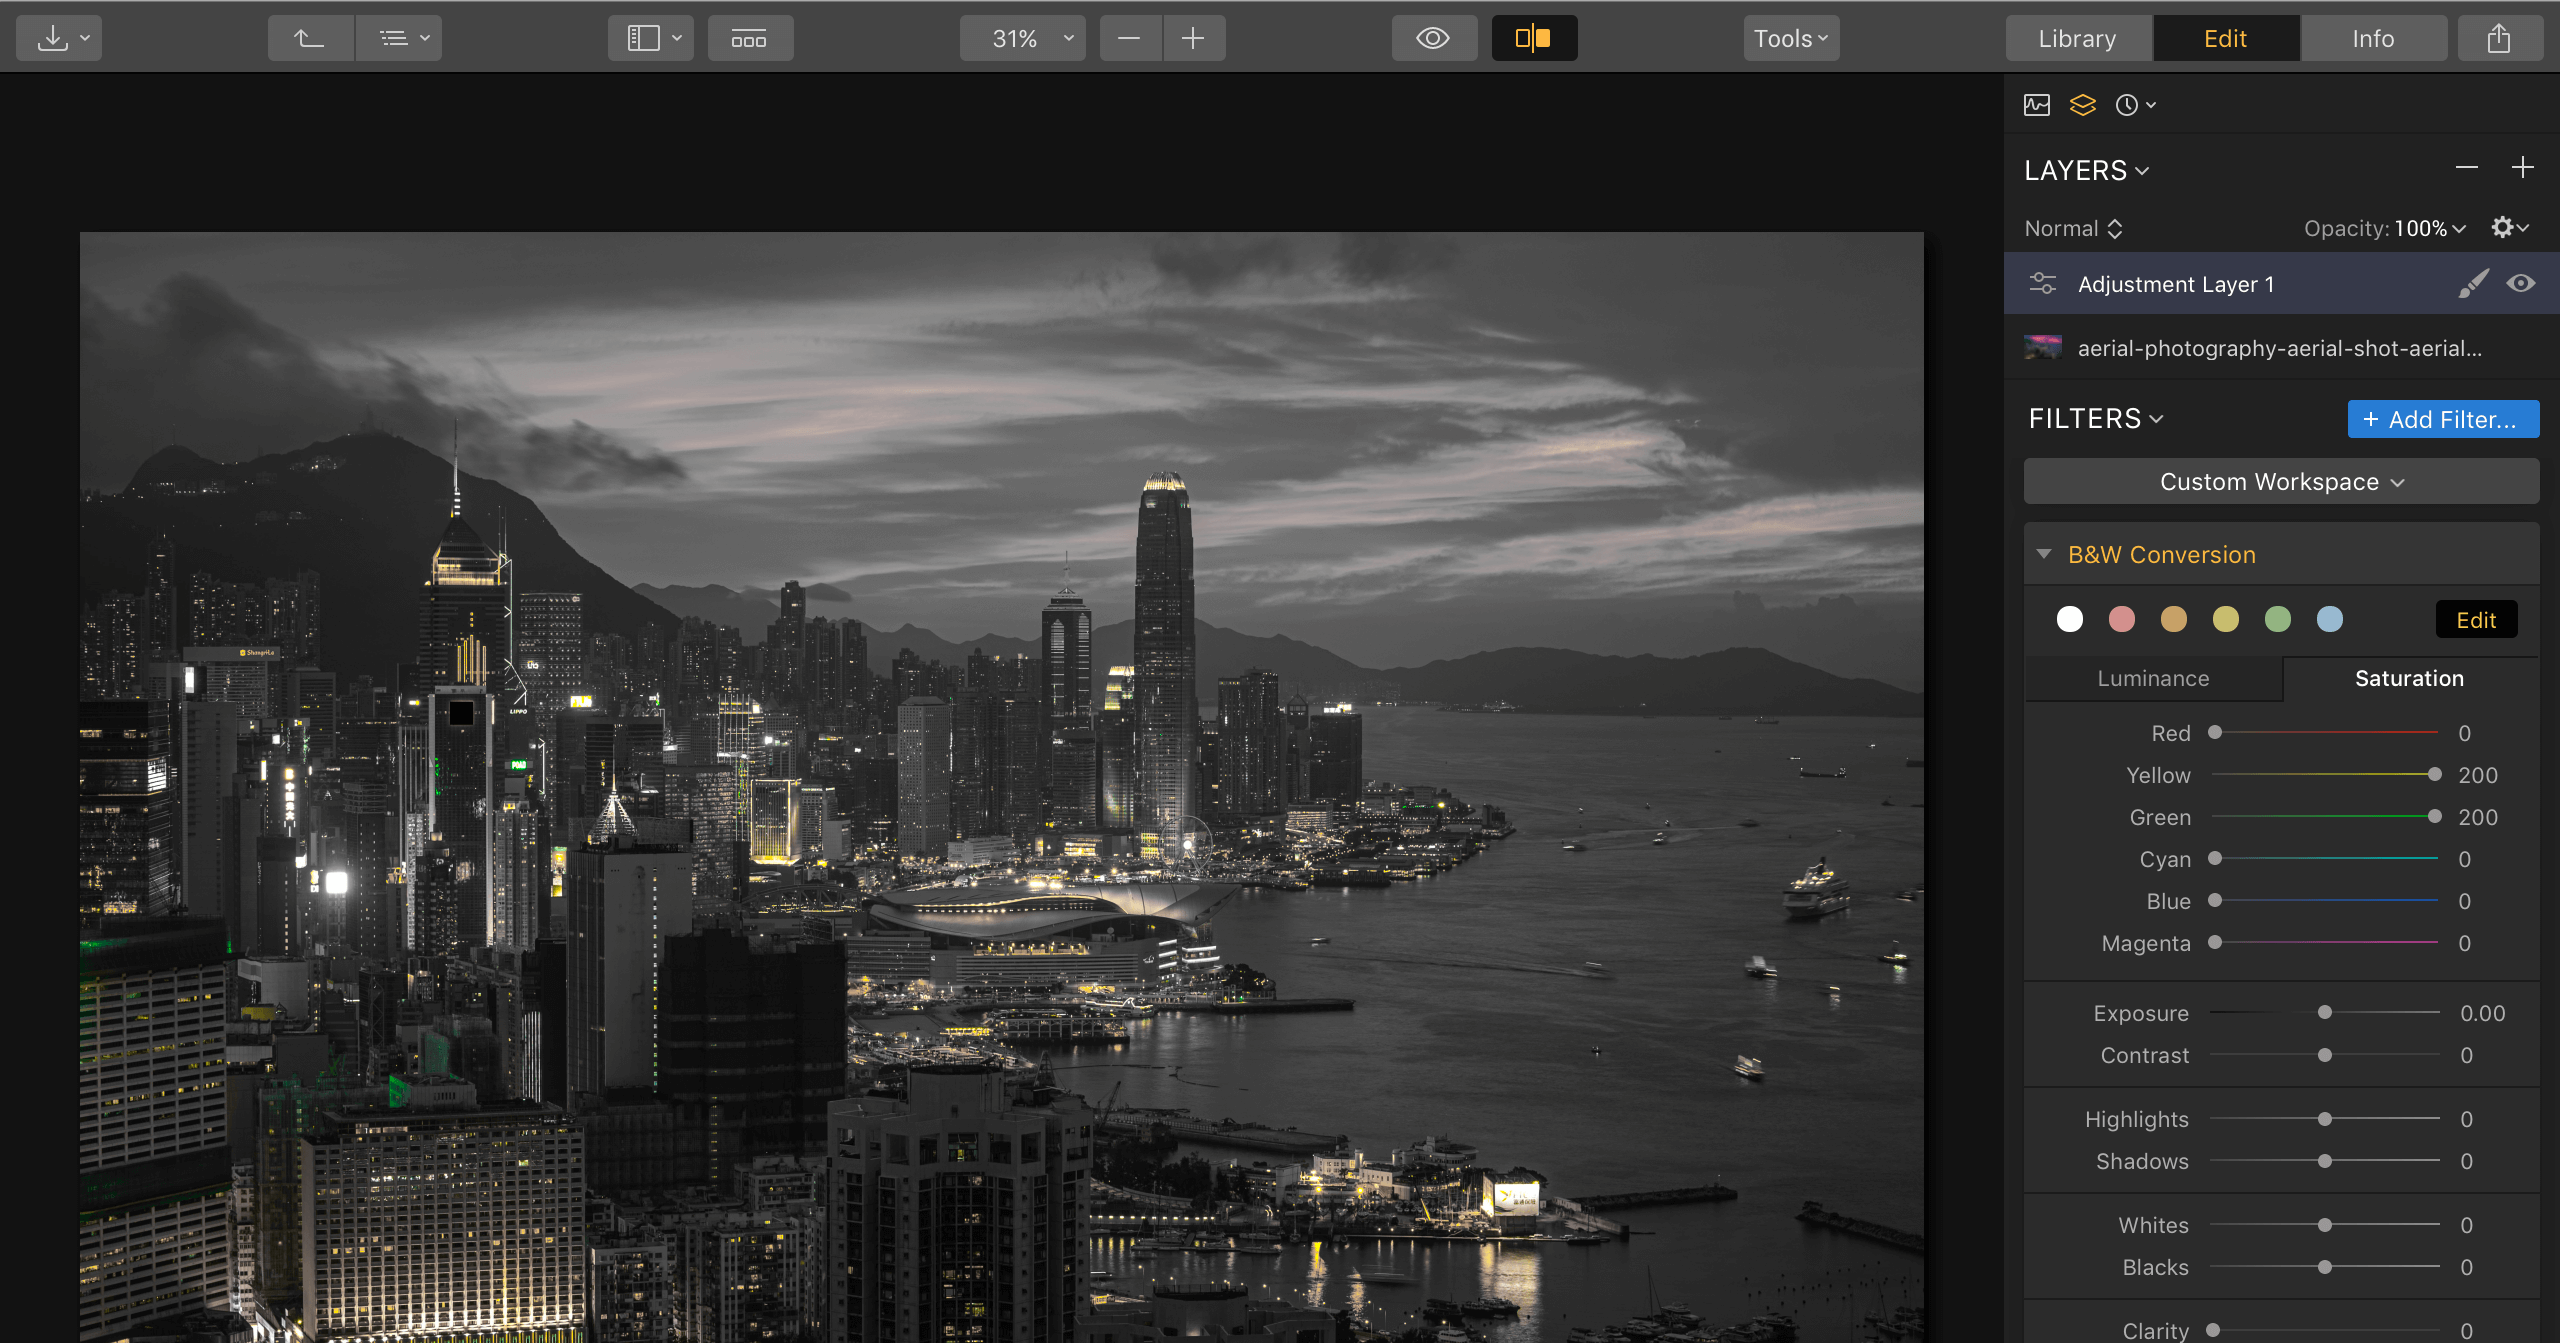
Task: Select the Layers panel icon
Action: click(x=2083, y=104)
